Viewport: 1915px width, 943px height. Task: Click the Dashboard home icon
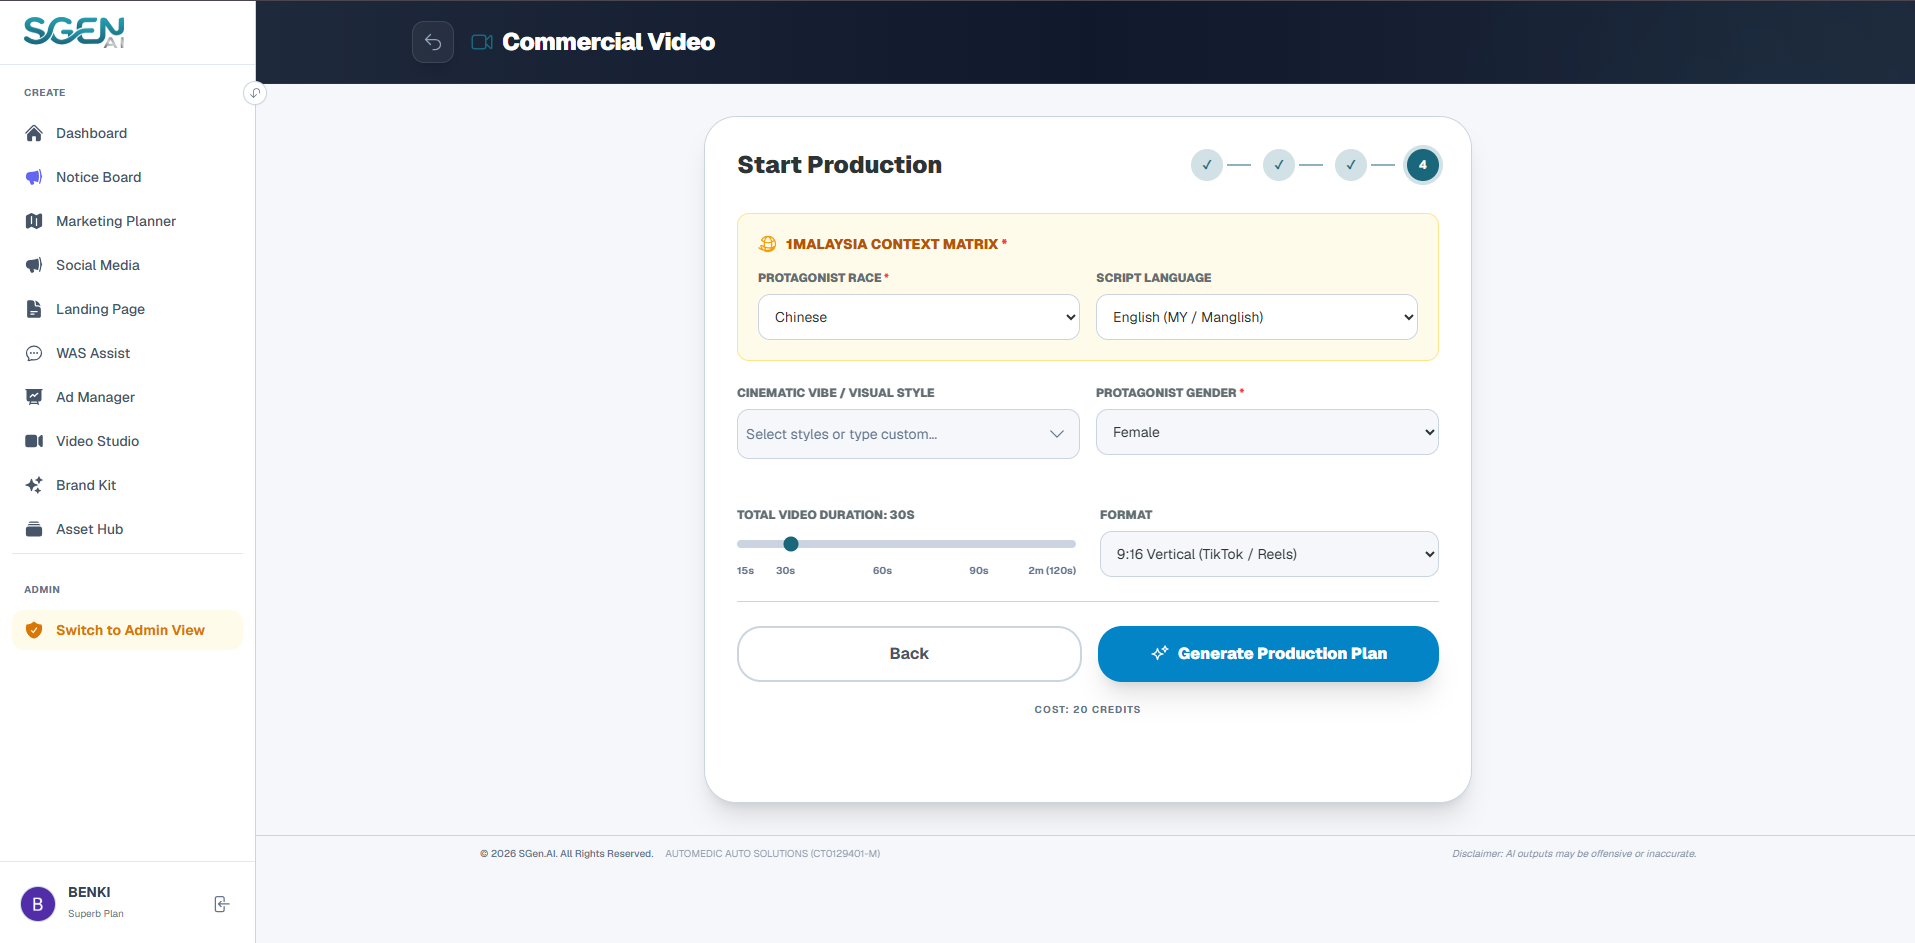tap(34, 133)
